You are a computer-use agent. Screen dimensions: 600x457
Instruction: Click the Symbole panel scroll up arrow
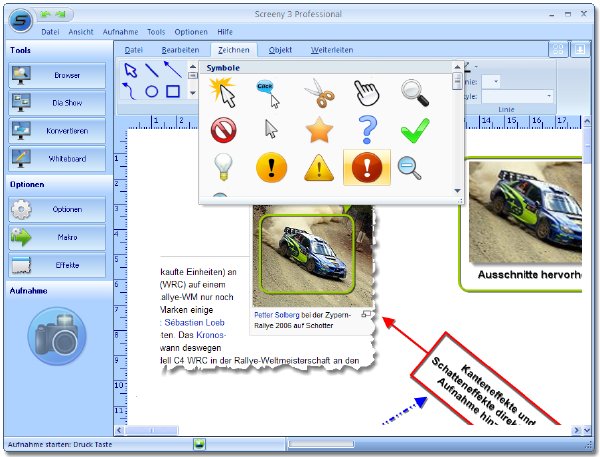[457, 67]
